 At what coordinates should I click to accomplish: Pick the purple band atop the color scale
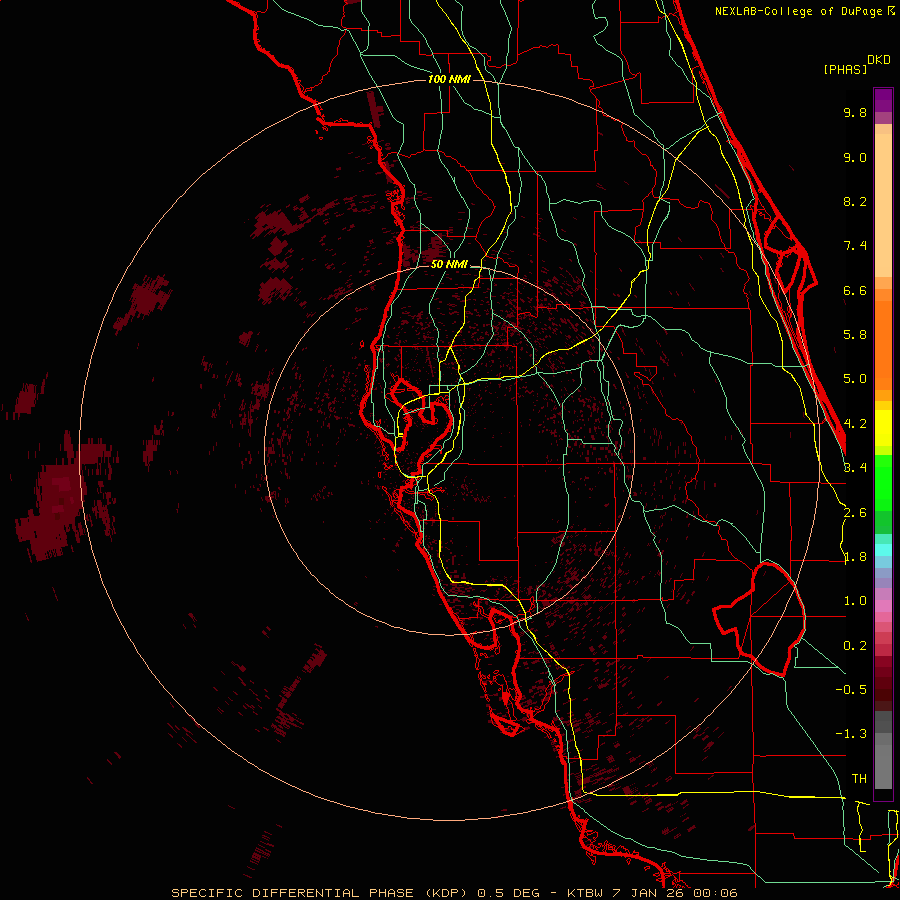point(883,100)
